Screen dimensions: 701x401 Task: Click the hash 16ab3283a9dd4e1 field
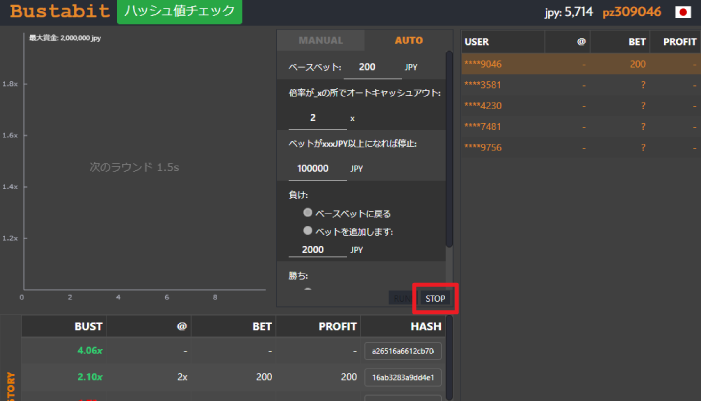(403, 377)
